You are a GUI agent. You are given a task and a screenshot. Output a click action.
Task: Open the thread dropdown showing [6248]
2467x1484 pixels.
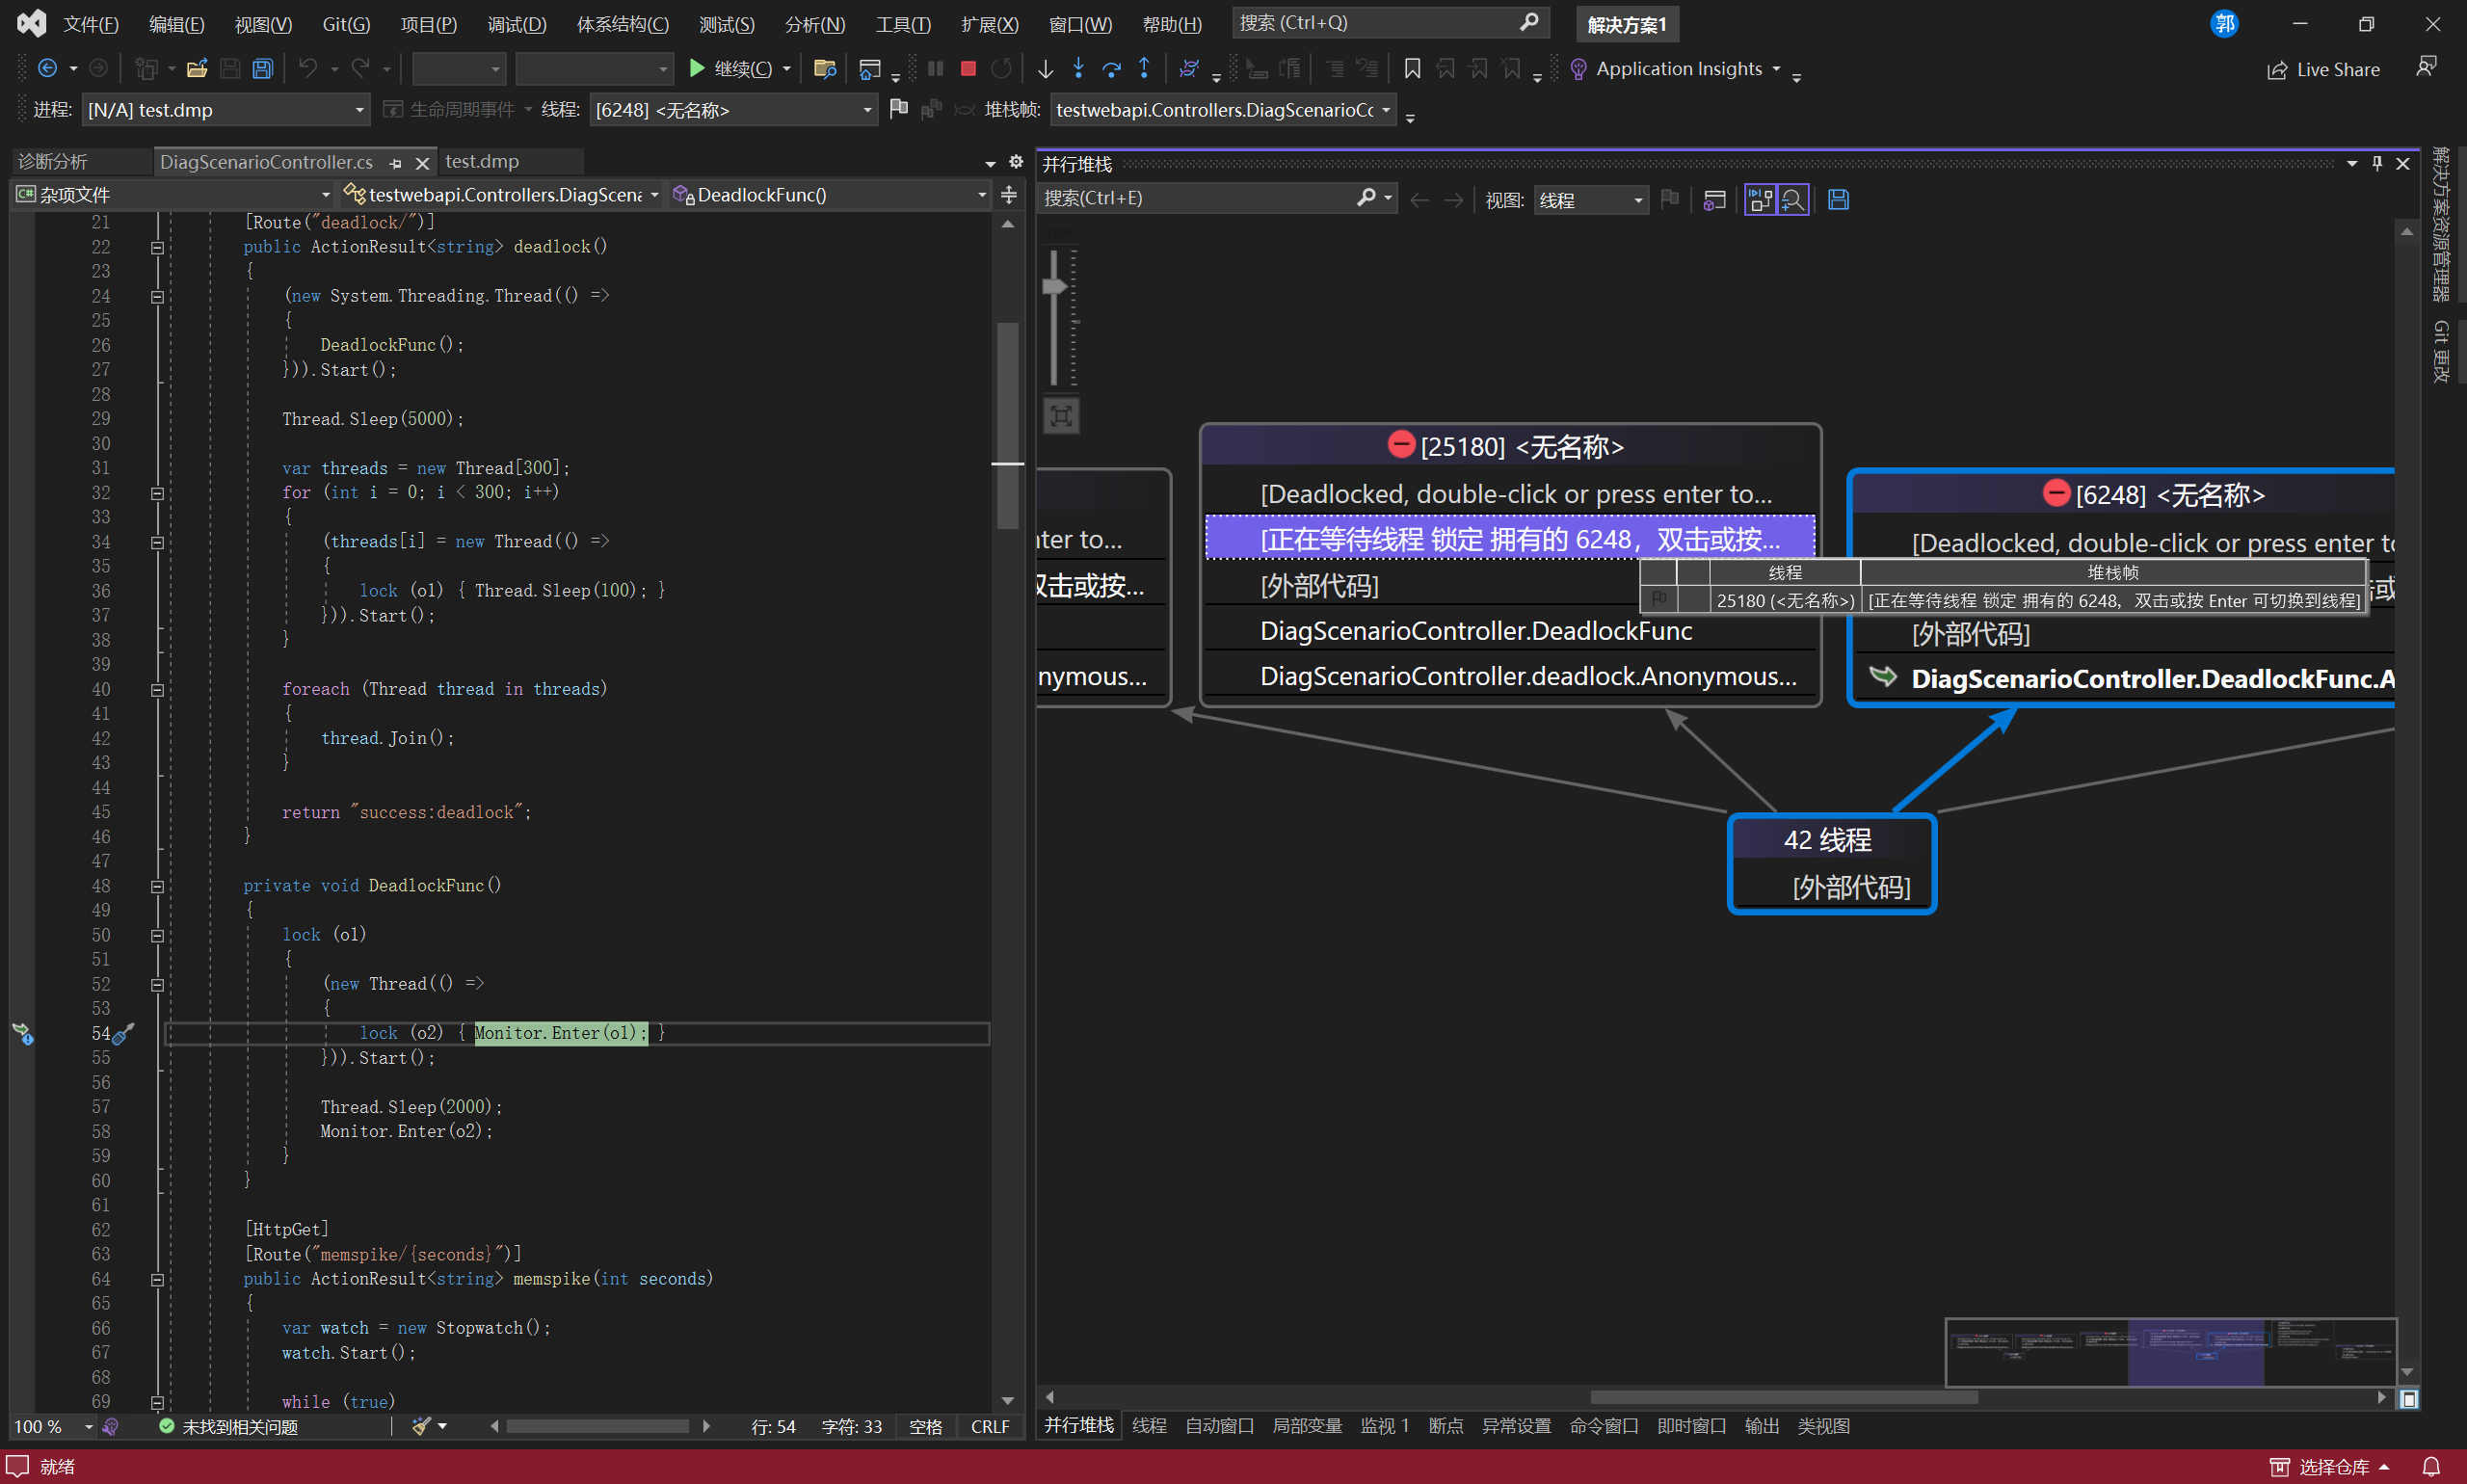coord(734,109)
